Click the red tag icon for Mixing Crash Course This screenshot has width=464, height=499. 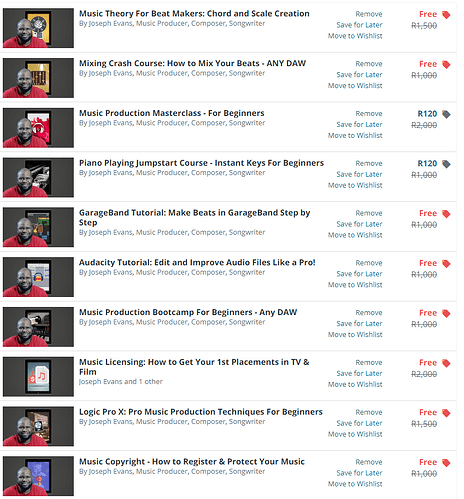446,64
